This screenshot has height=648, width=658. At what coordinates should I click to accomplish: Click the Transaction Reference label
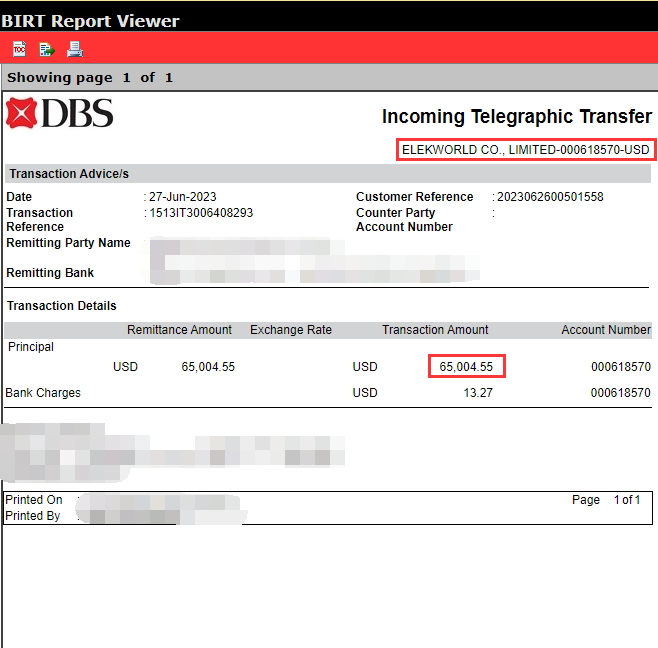coord(39,219)
